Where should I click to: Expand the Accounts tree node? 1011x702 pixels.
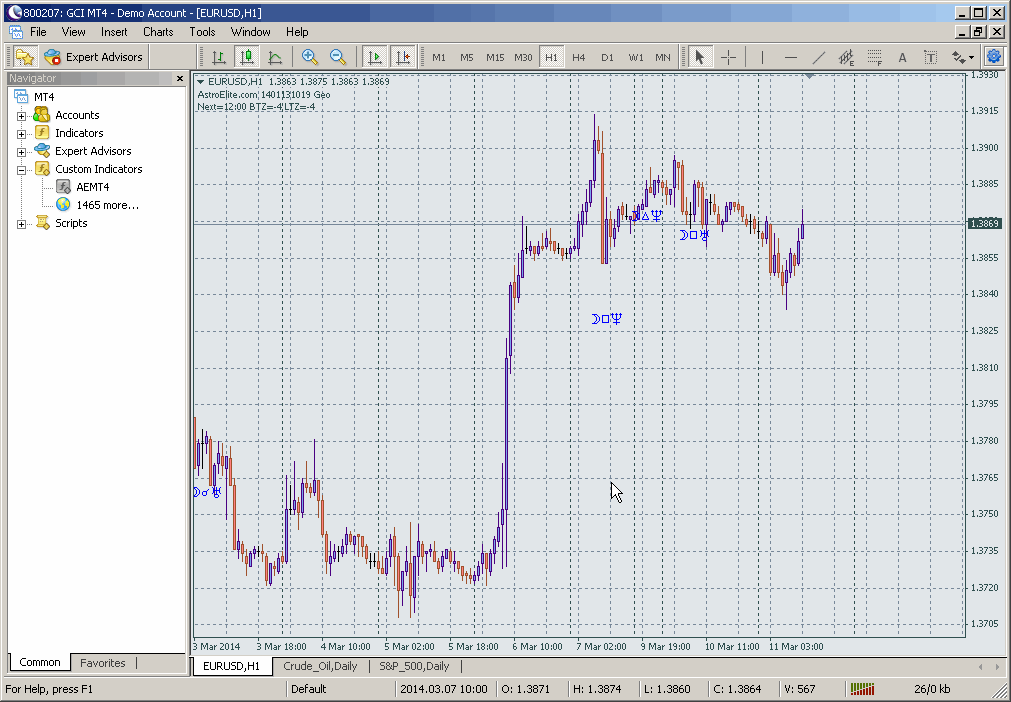coord(22,116)
